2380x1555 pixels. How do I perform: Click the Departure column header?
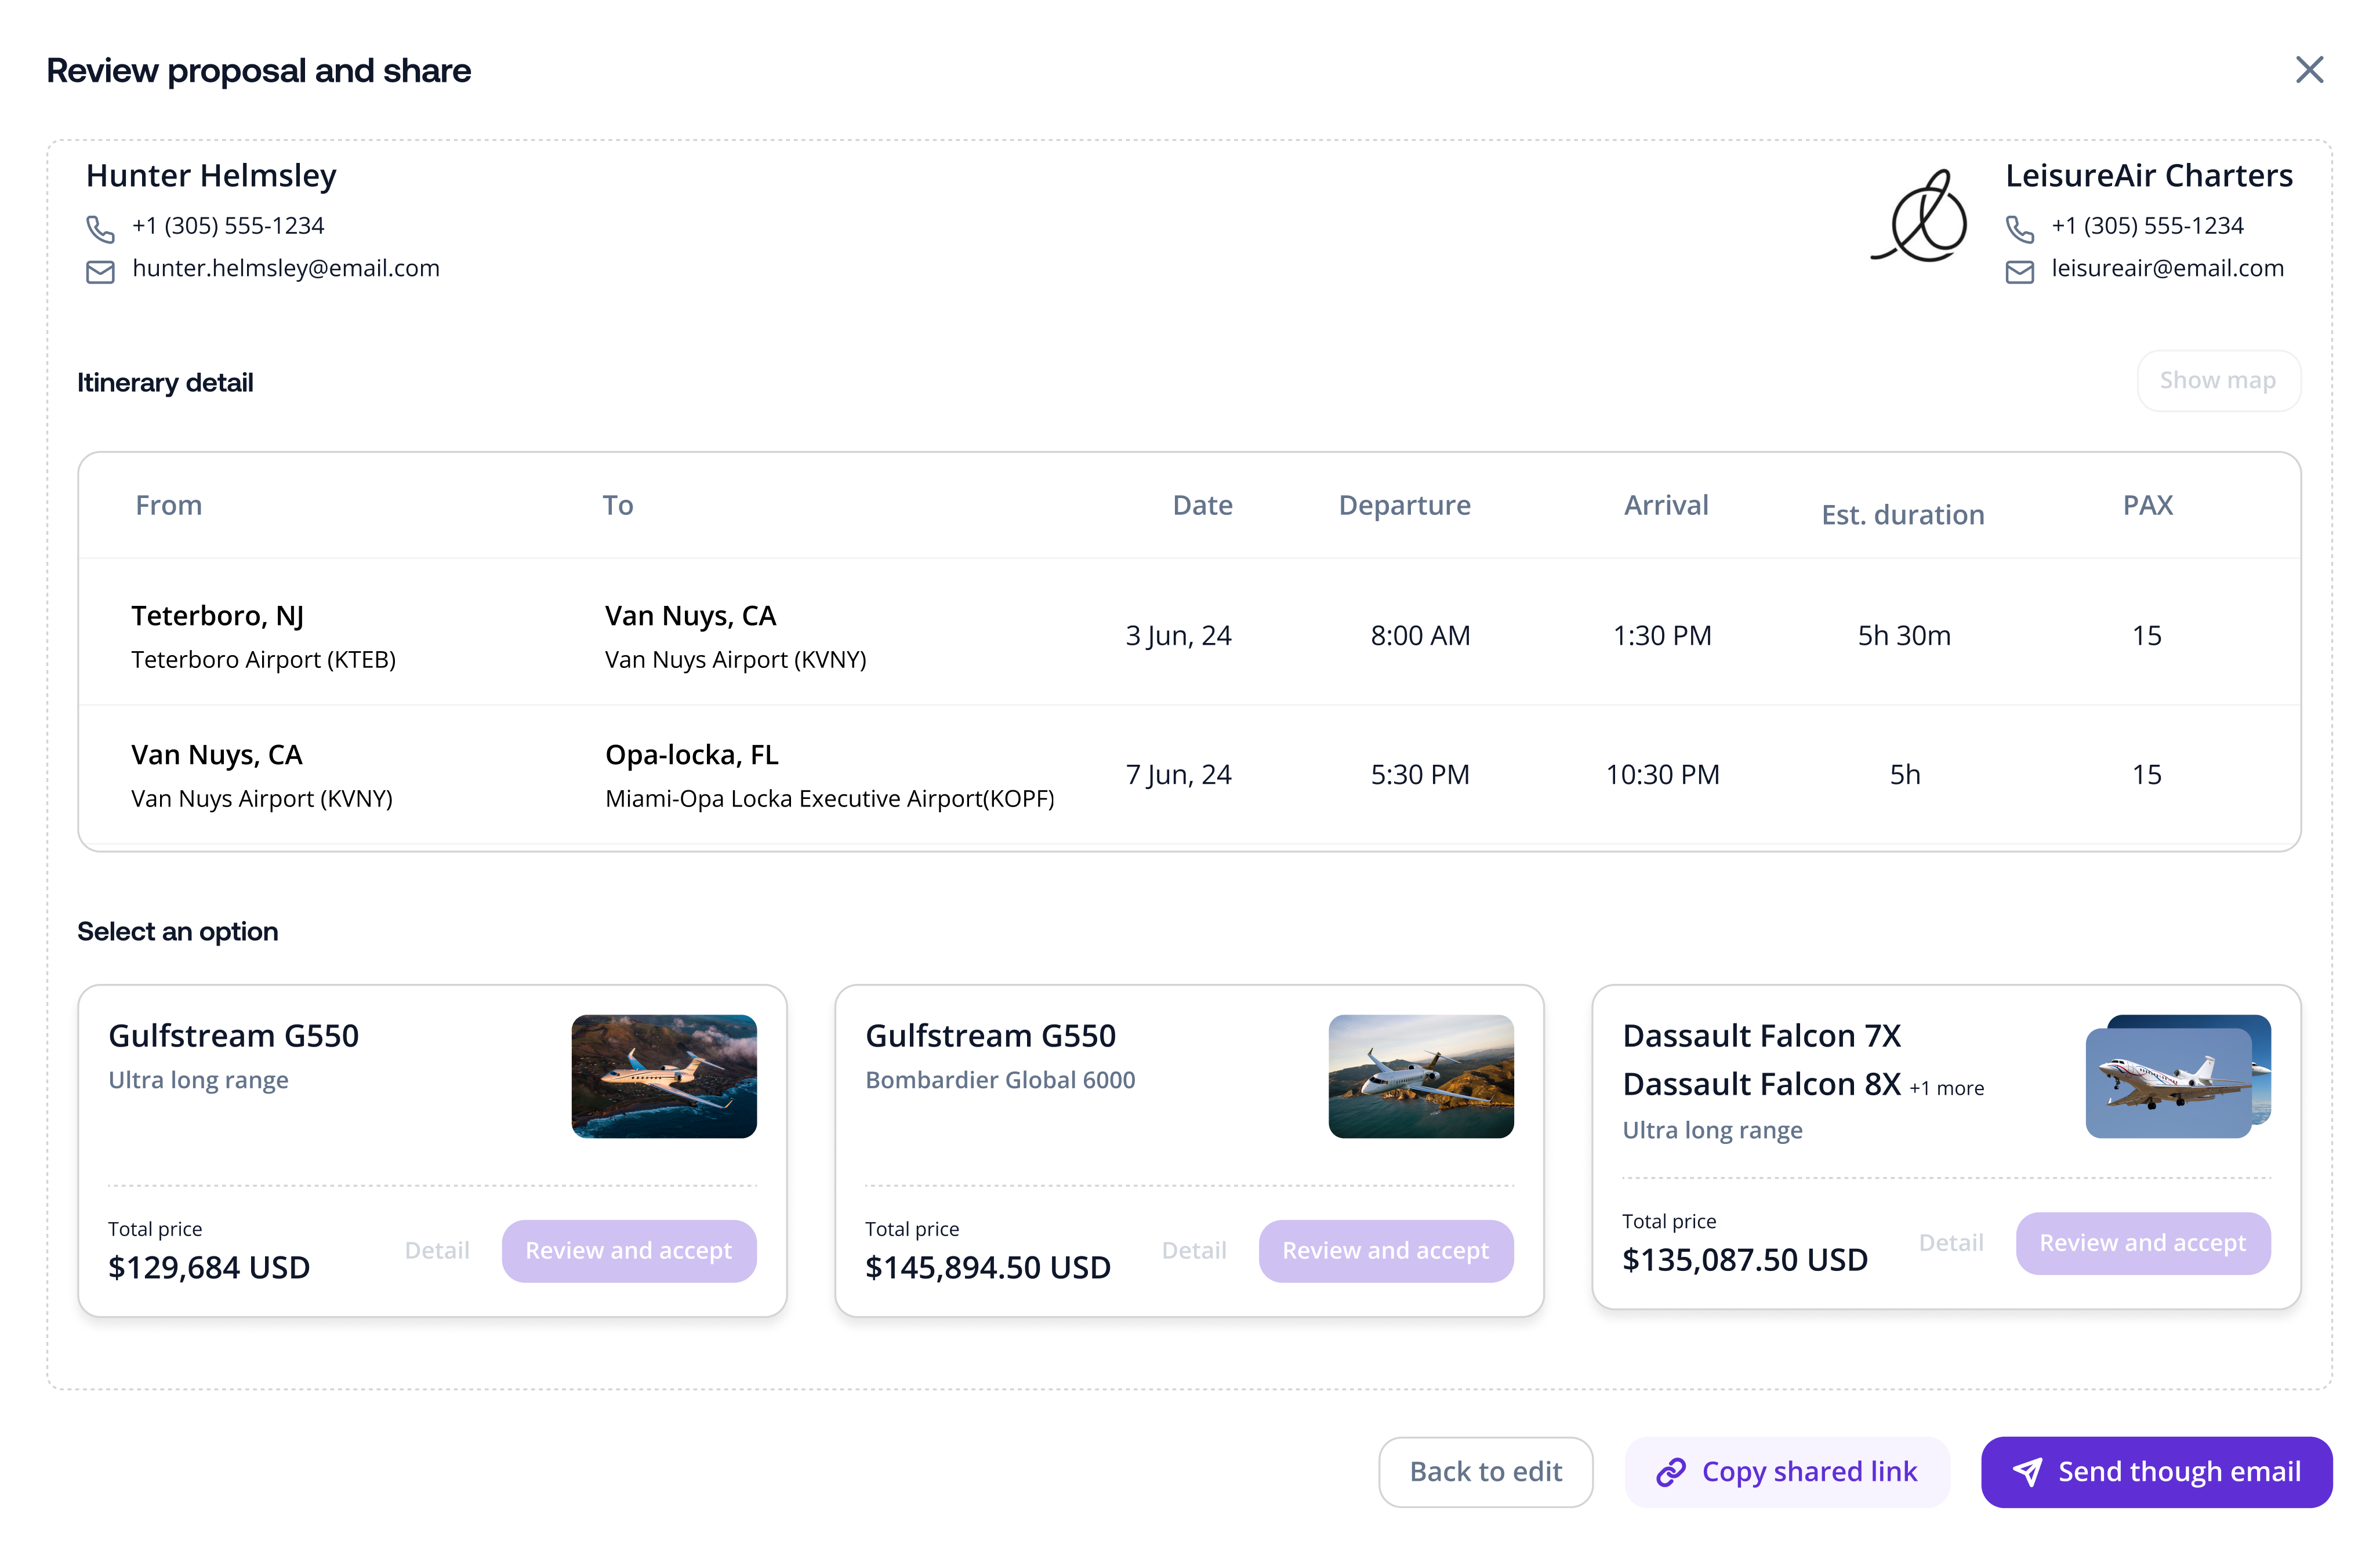1405,505
